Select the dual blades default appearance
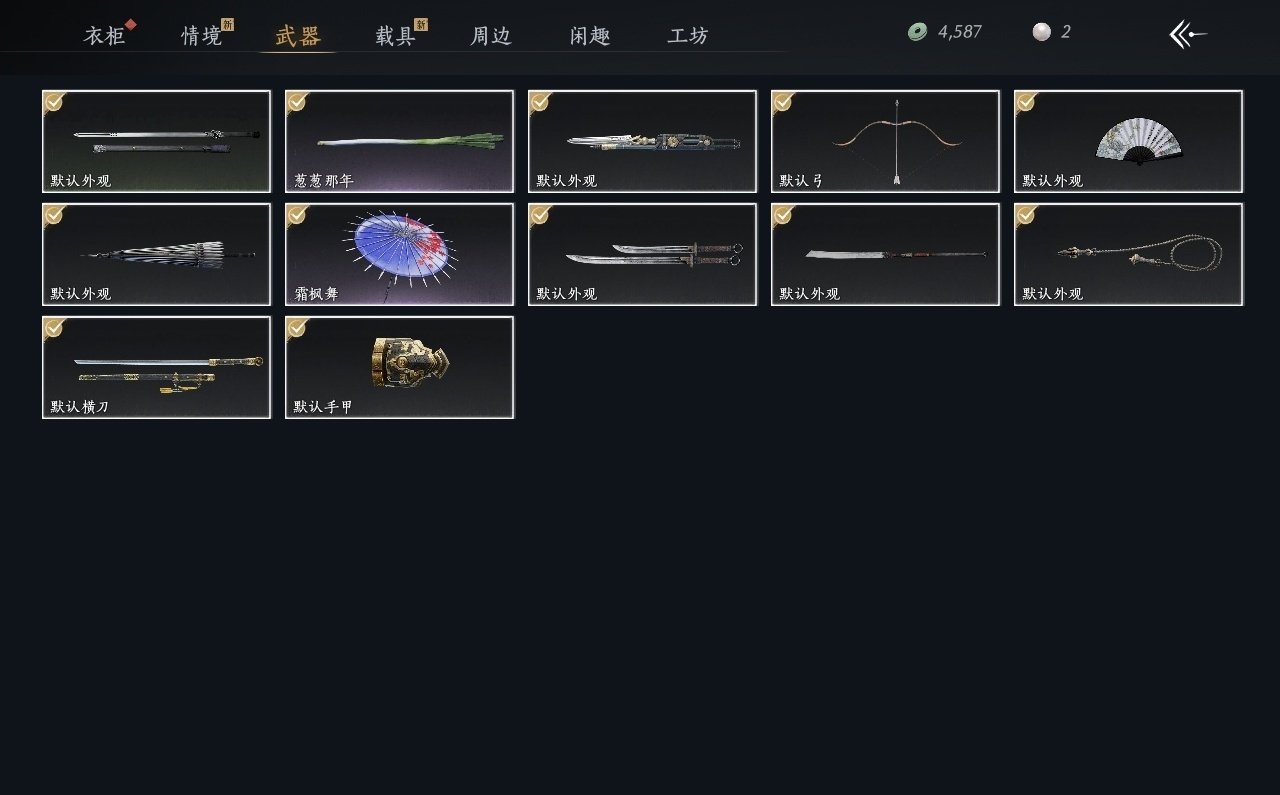Screen dimensions: 1280x795 point(642,254)
